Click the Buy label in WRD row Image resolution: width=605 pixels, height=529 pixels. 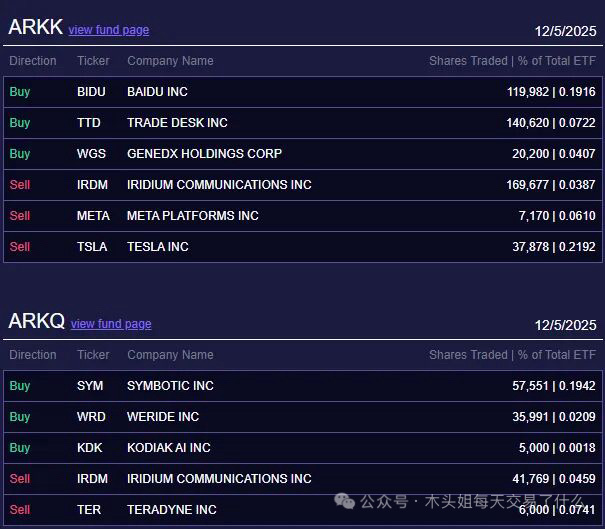click(x=20, y=417)
